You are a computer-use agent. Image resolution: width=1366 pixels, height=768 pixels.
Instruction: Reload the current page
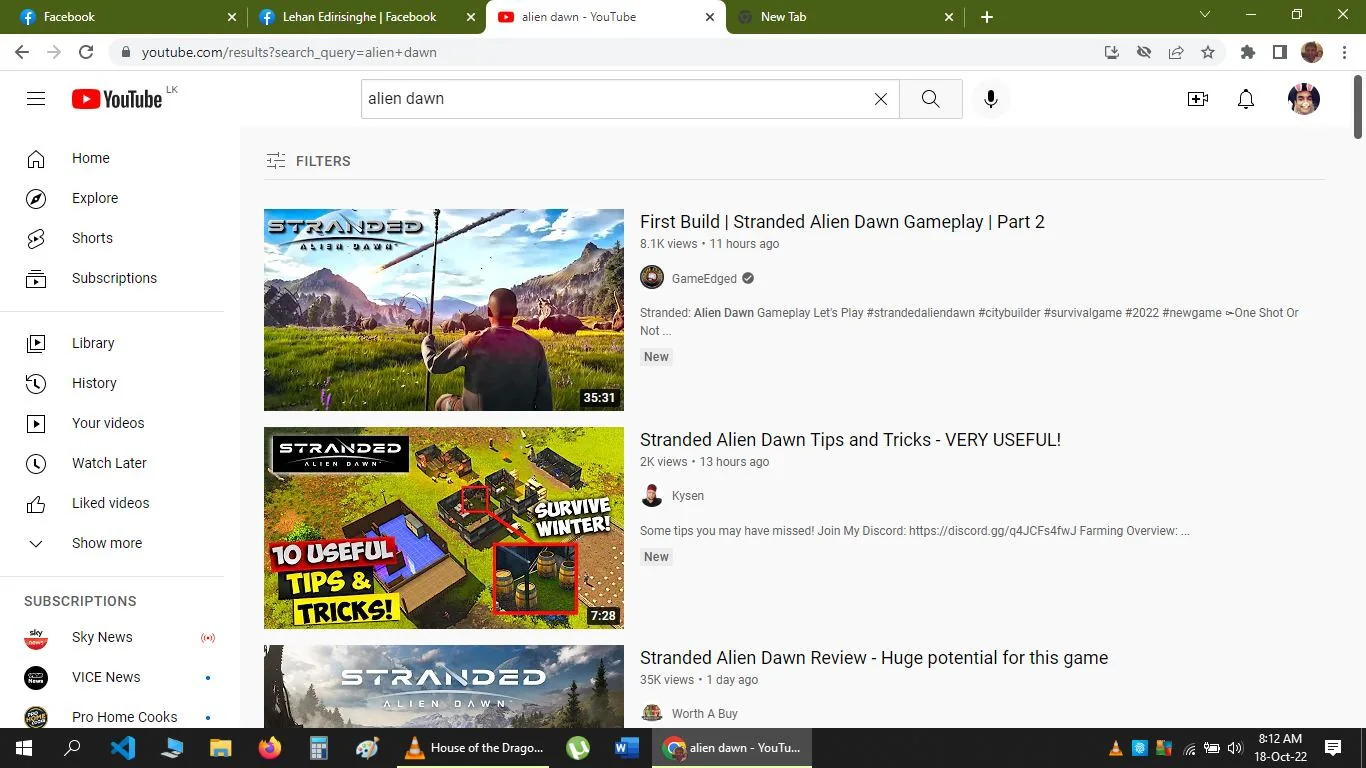(86, 52)
